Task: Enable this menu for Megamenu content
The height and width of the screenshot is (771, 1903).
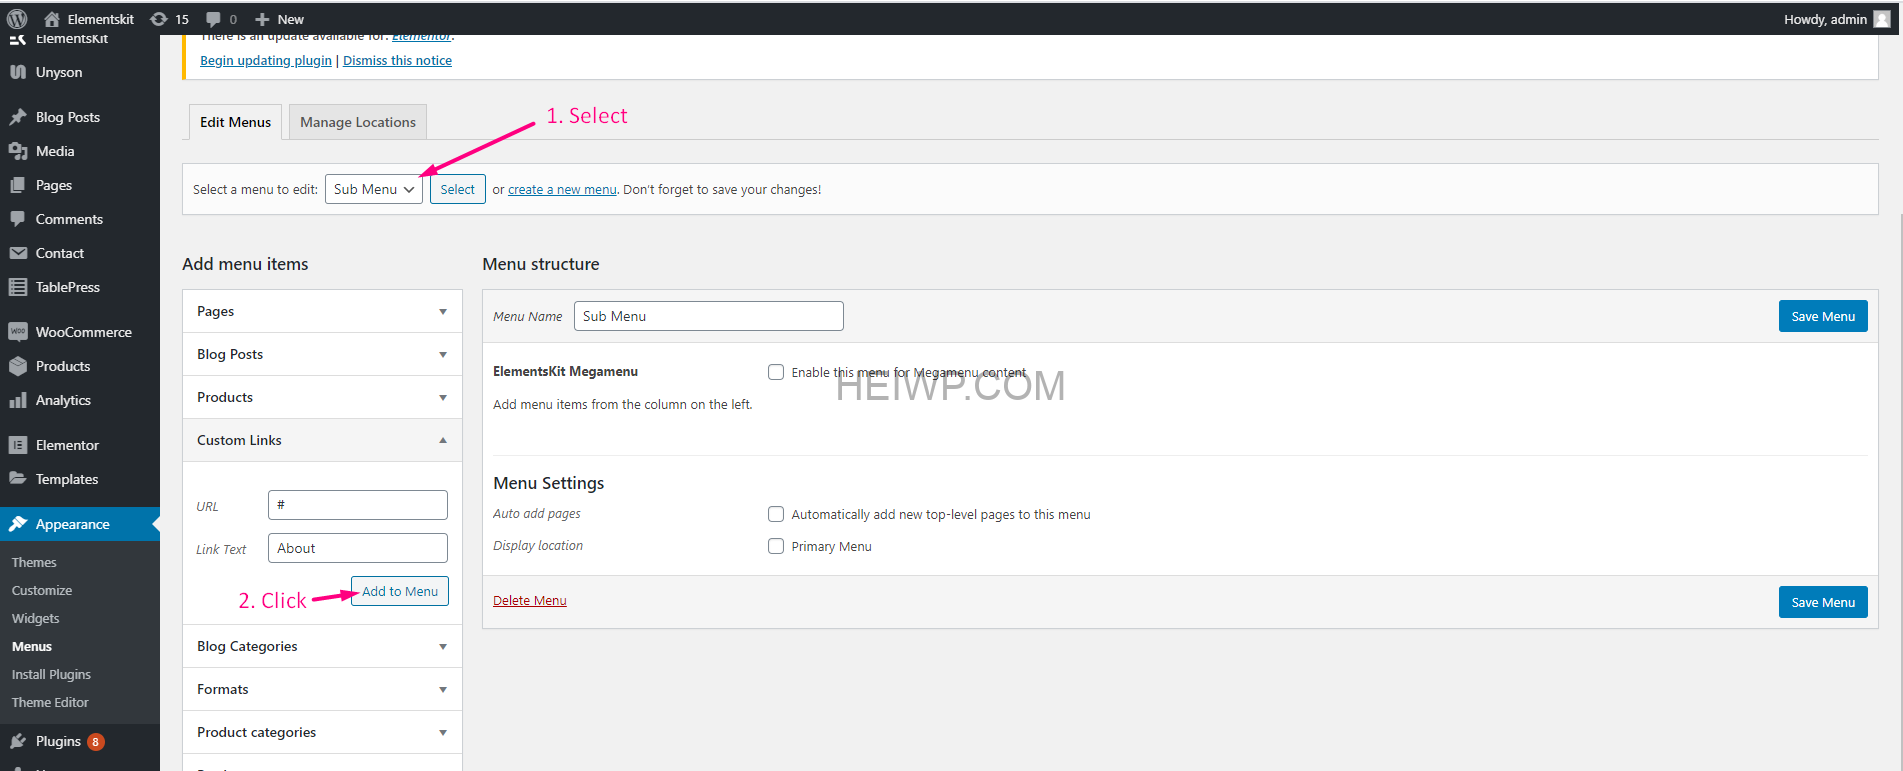Action: click(776, 372)
